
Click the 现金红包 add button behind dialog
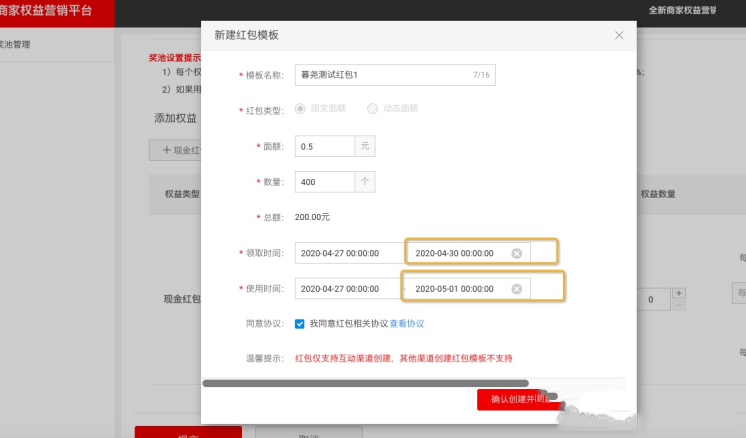click(176, 150)
